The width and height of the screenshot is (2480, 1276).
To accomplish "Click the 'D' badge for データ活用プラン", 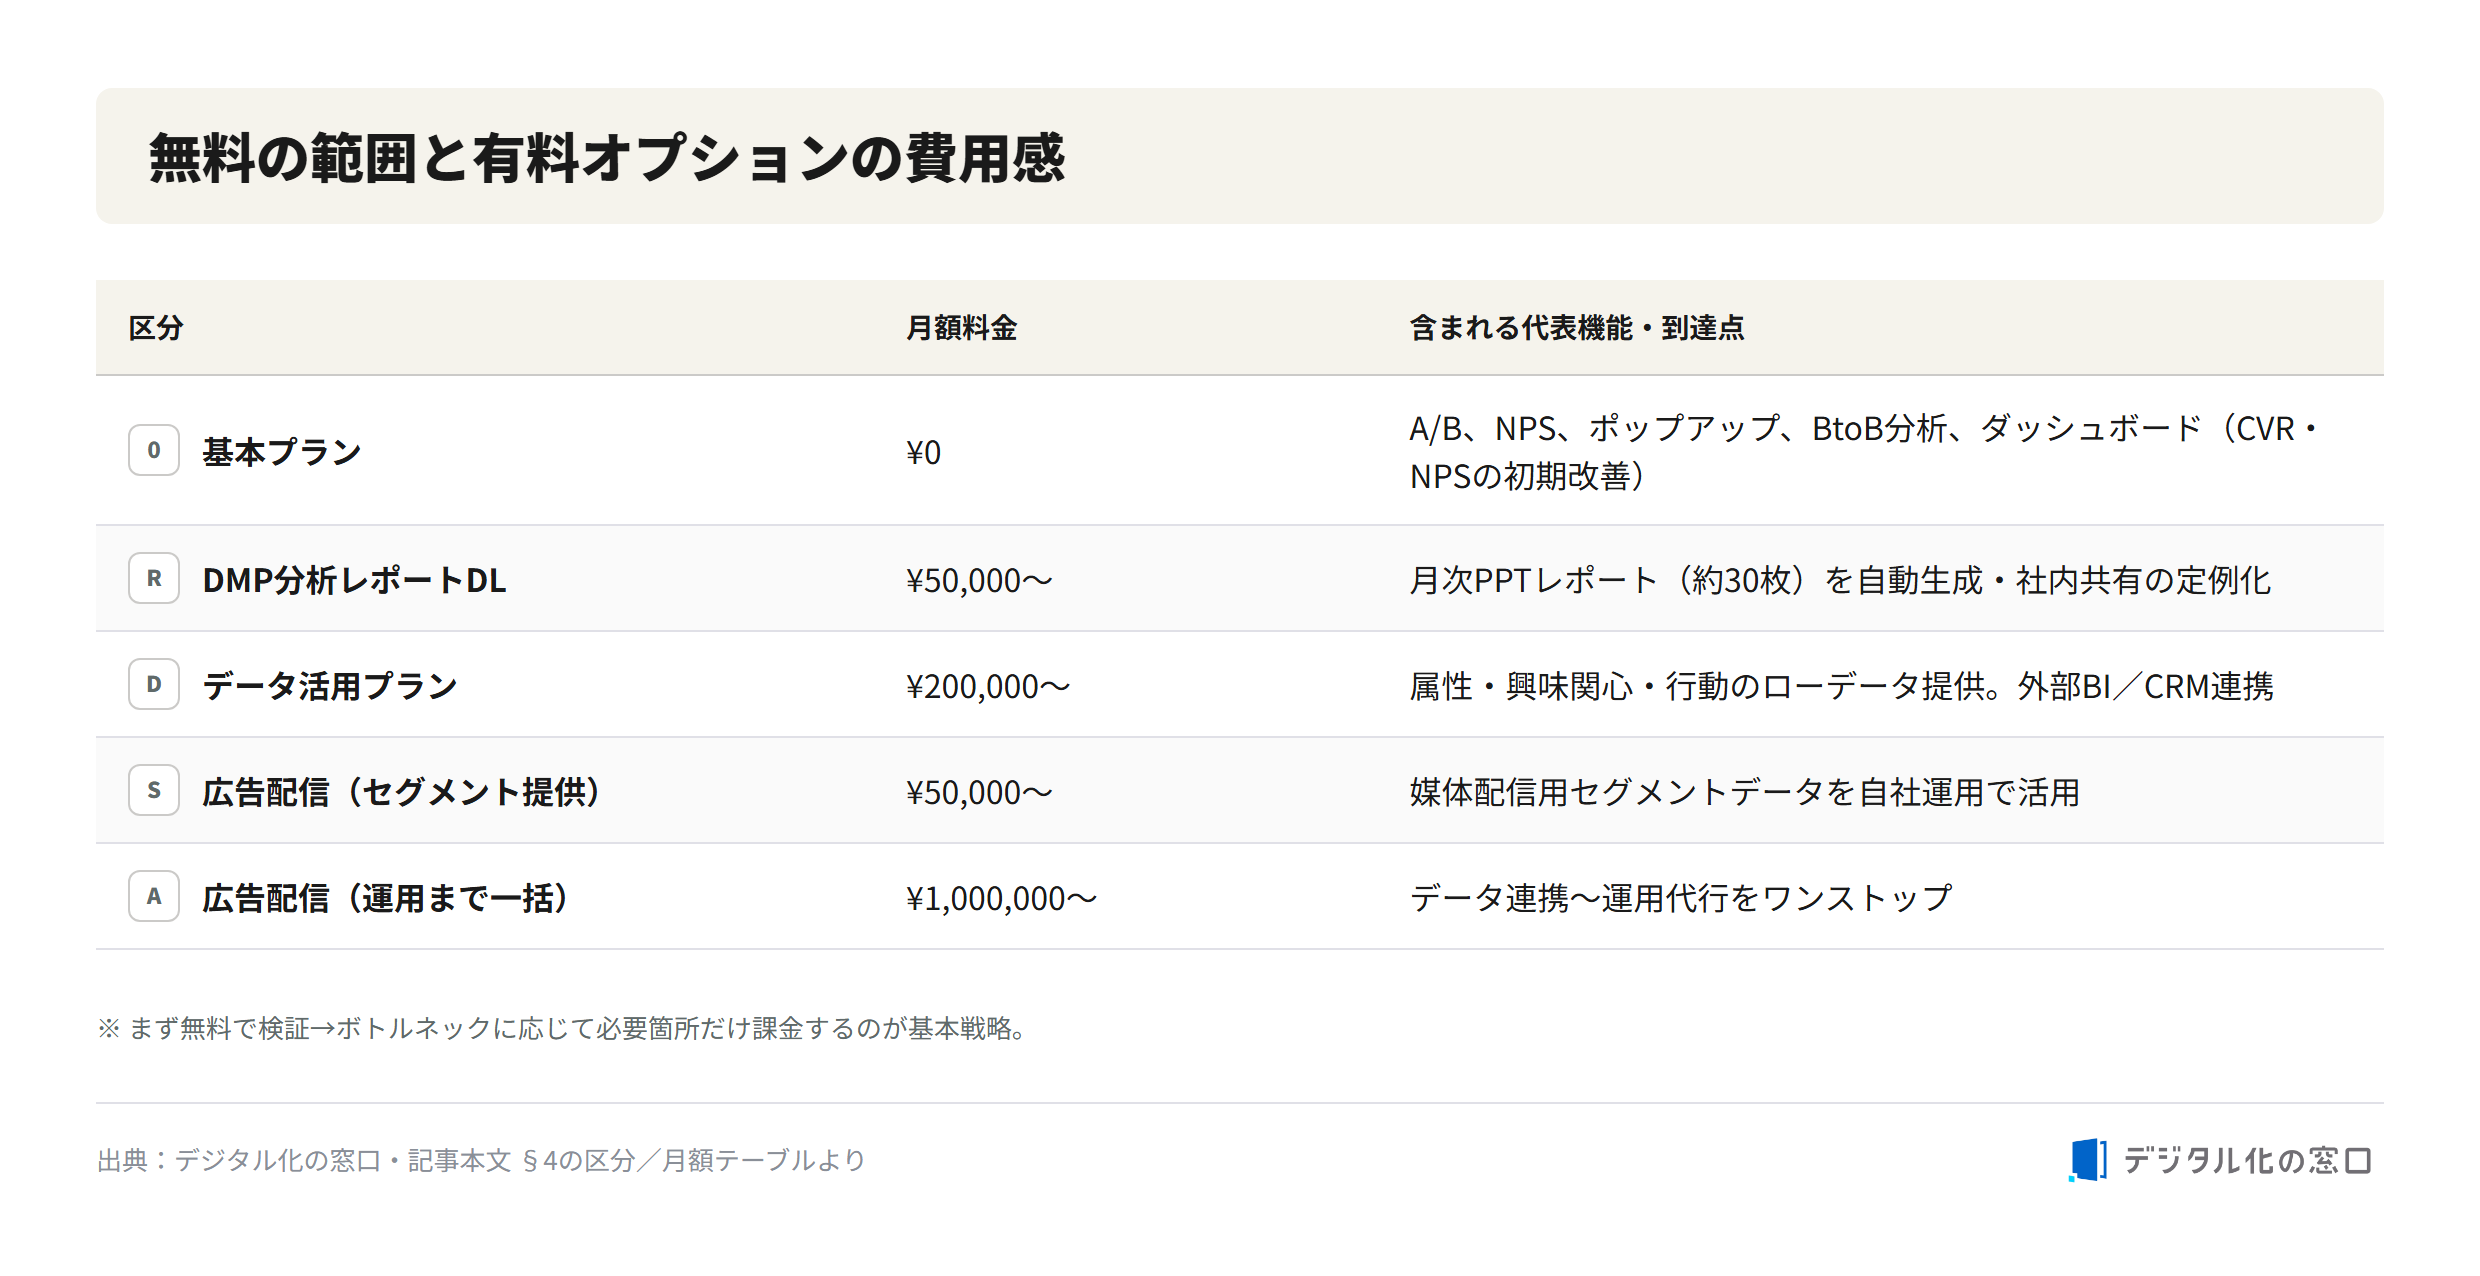I will 154,684.
